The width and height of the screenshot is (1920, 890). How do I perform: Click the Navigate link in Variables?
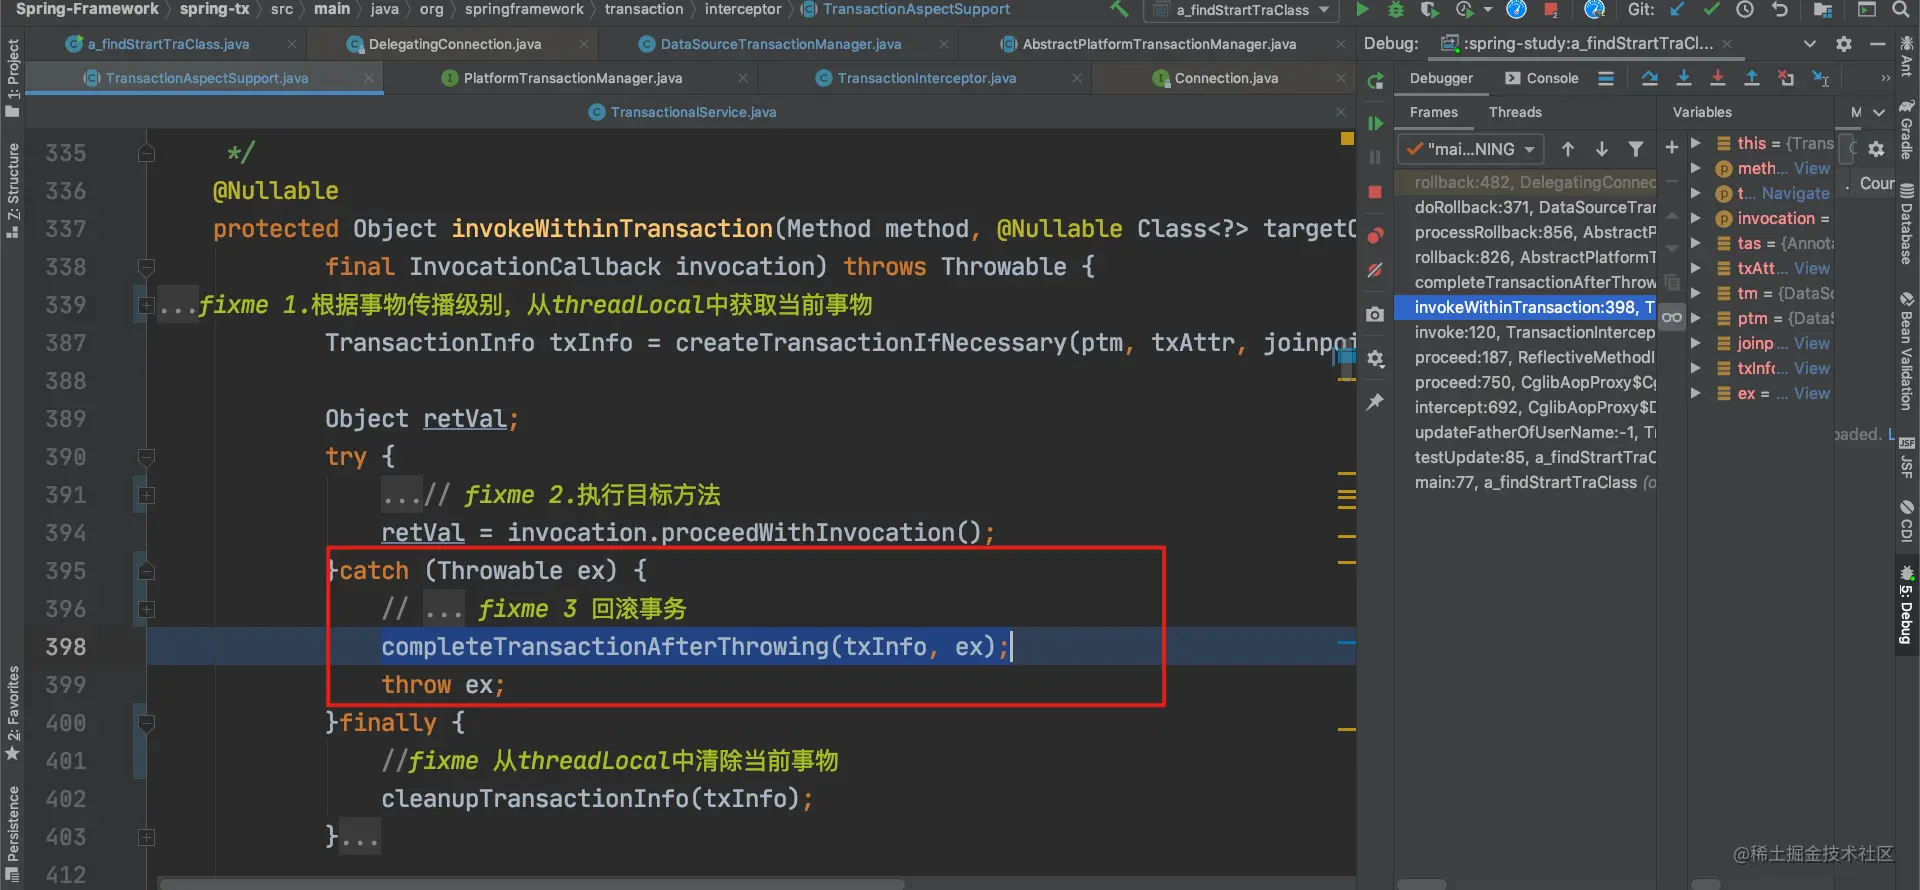click(1795, 193)
